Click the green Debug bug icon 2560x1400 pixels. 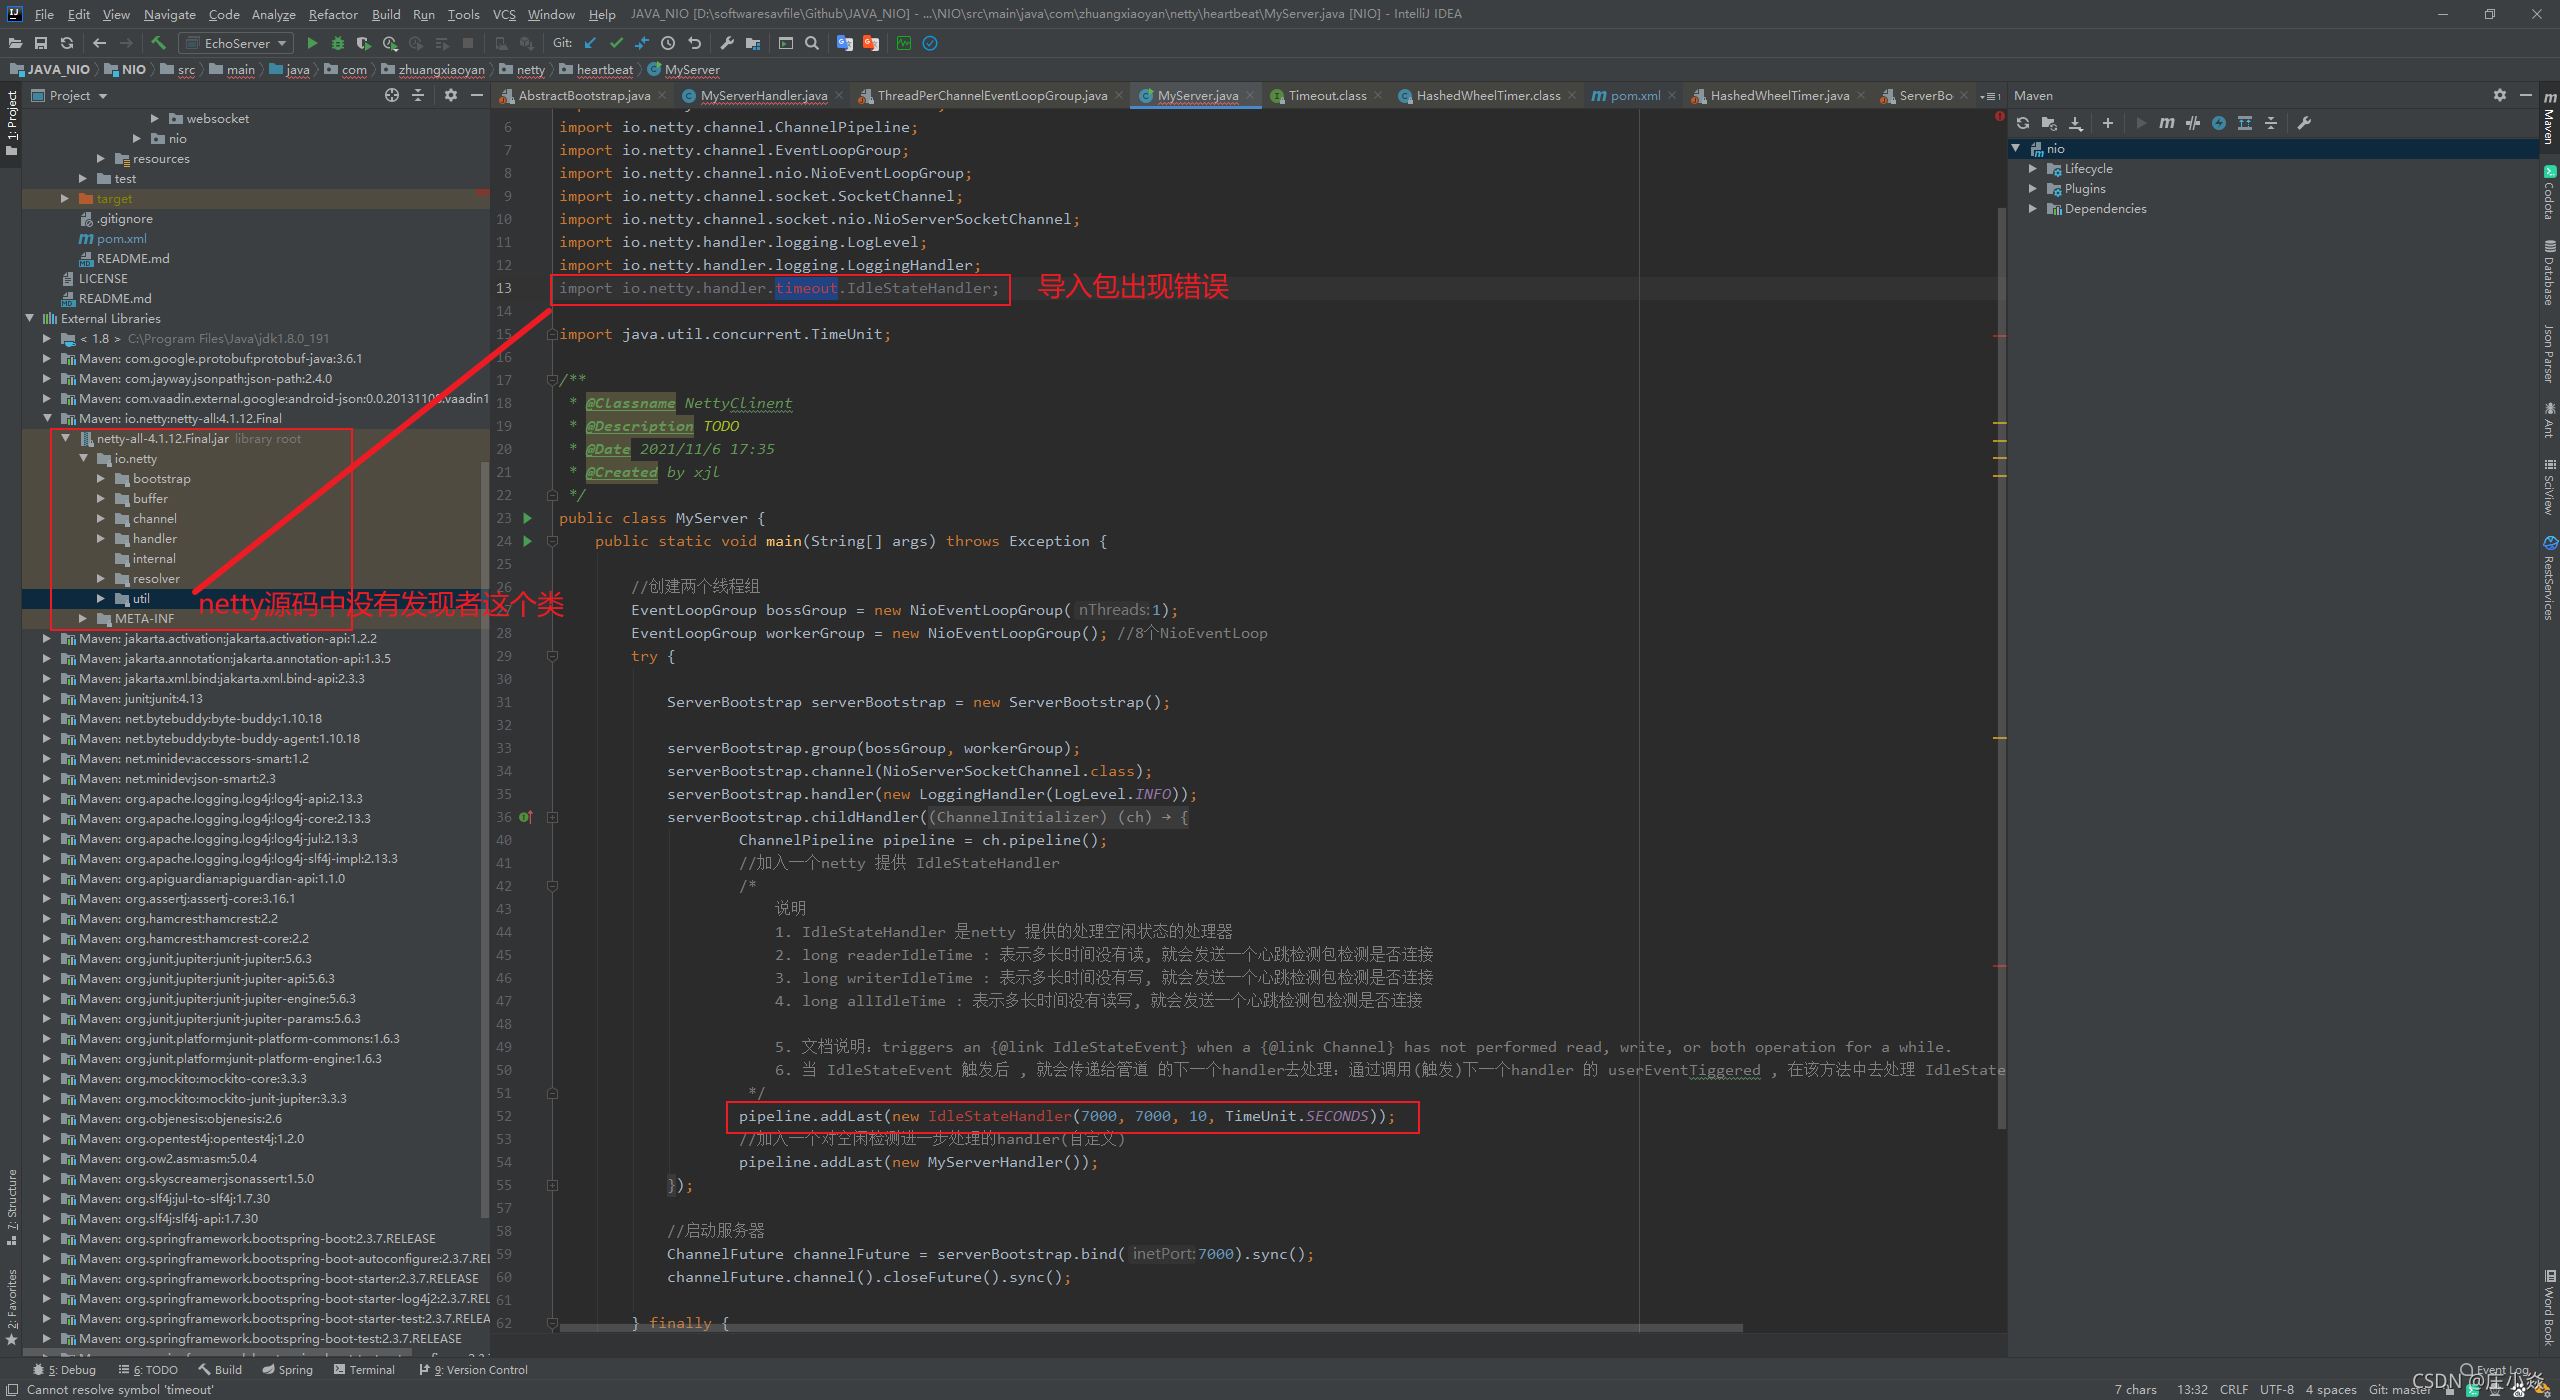click(x=338, y=43)
